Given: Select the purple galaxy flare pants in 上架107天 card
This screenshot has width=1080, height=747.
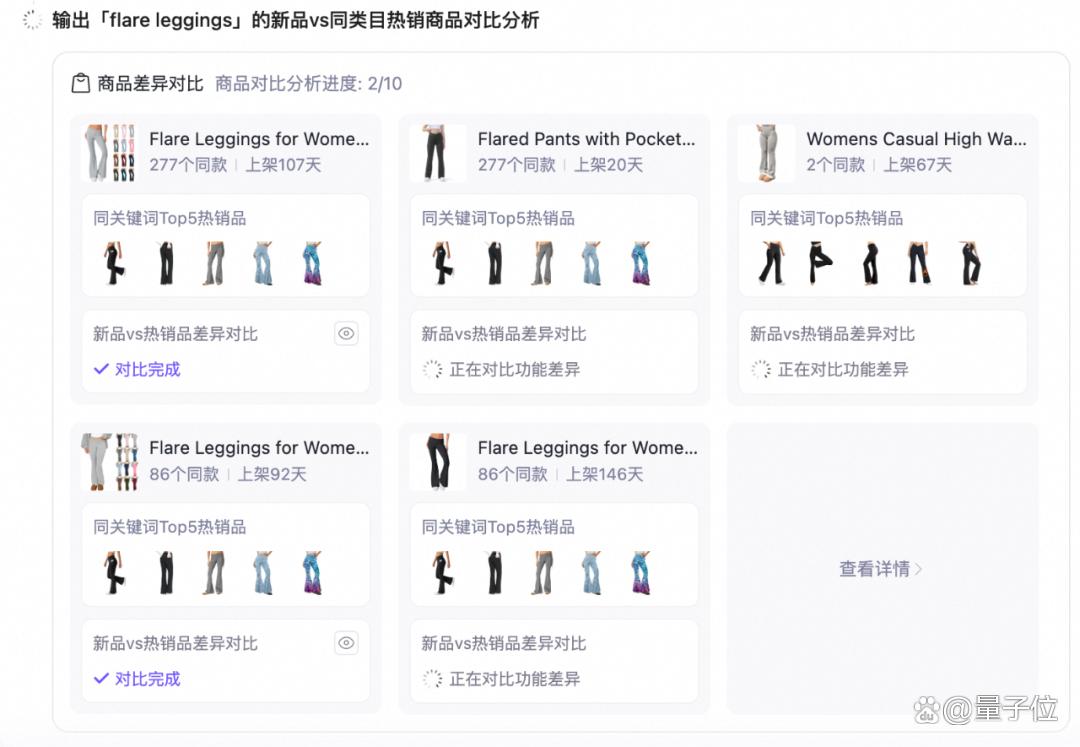Looking at the screenshot, I should 312,264.
